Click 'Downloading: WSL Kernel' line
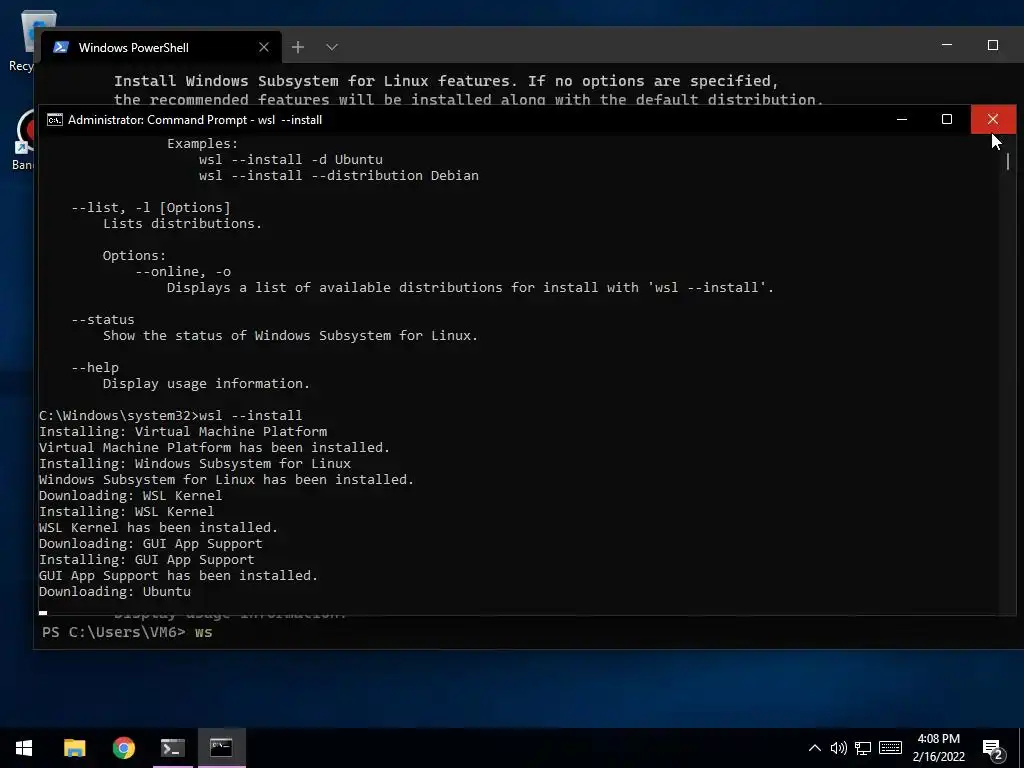The height and width of the screenshot is (768, 1024). tap(131, 496)
